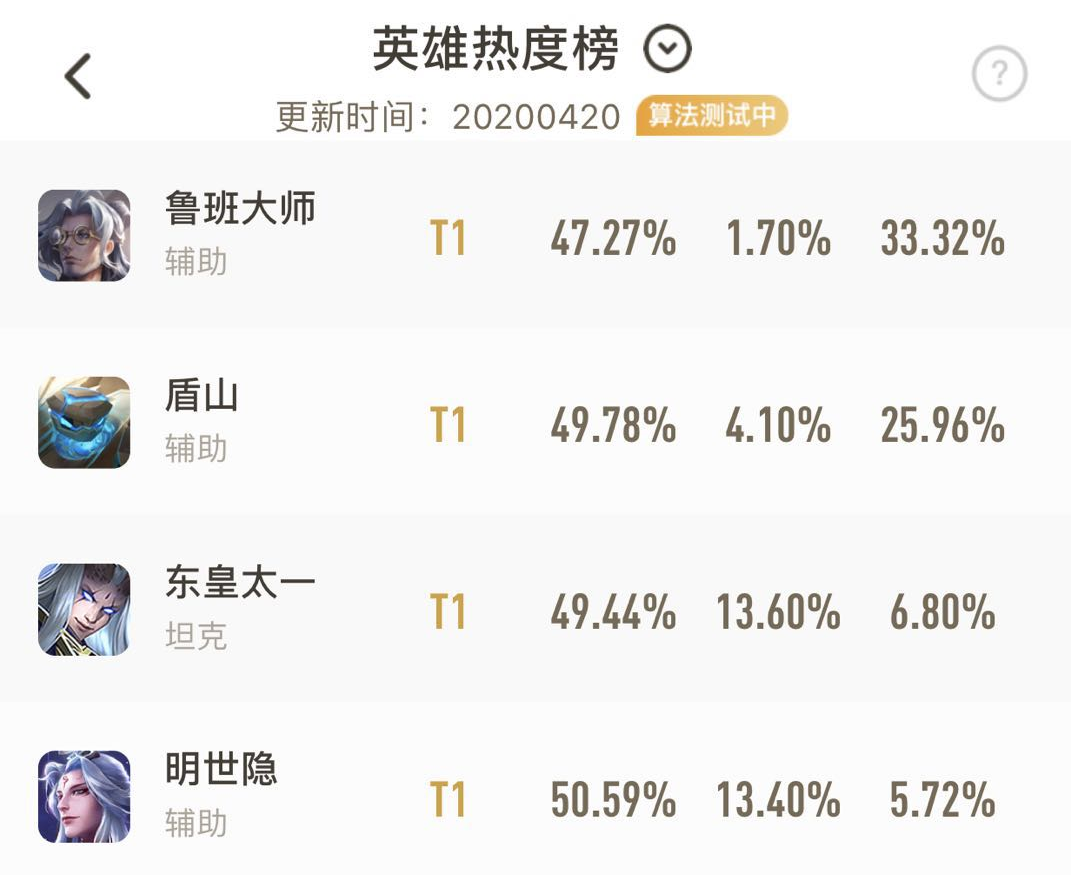The image size is (1071, 875).
Task: Open 明世隐 hero avatar
Action: coord(84,796)
